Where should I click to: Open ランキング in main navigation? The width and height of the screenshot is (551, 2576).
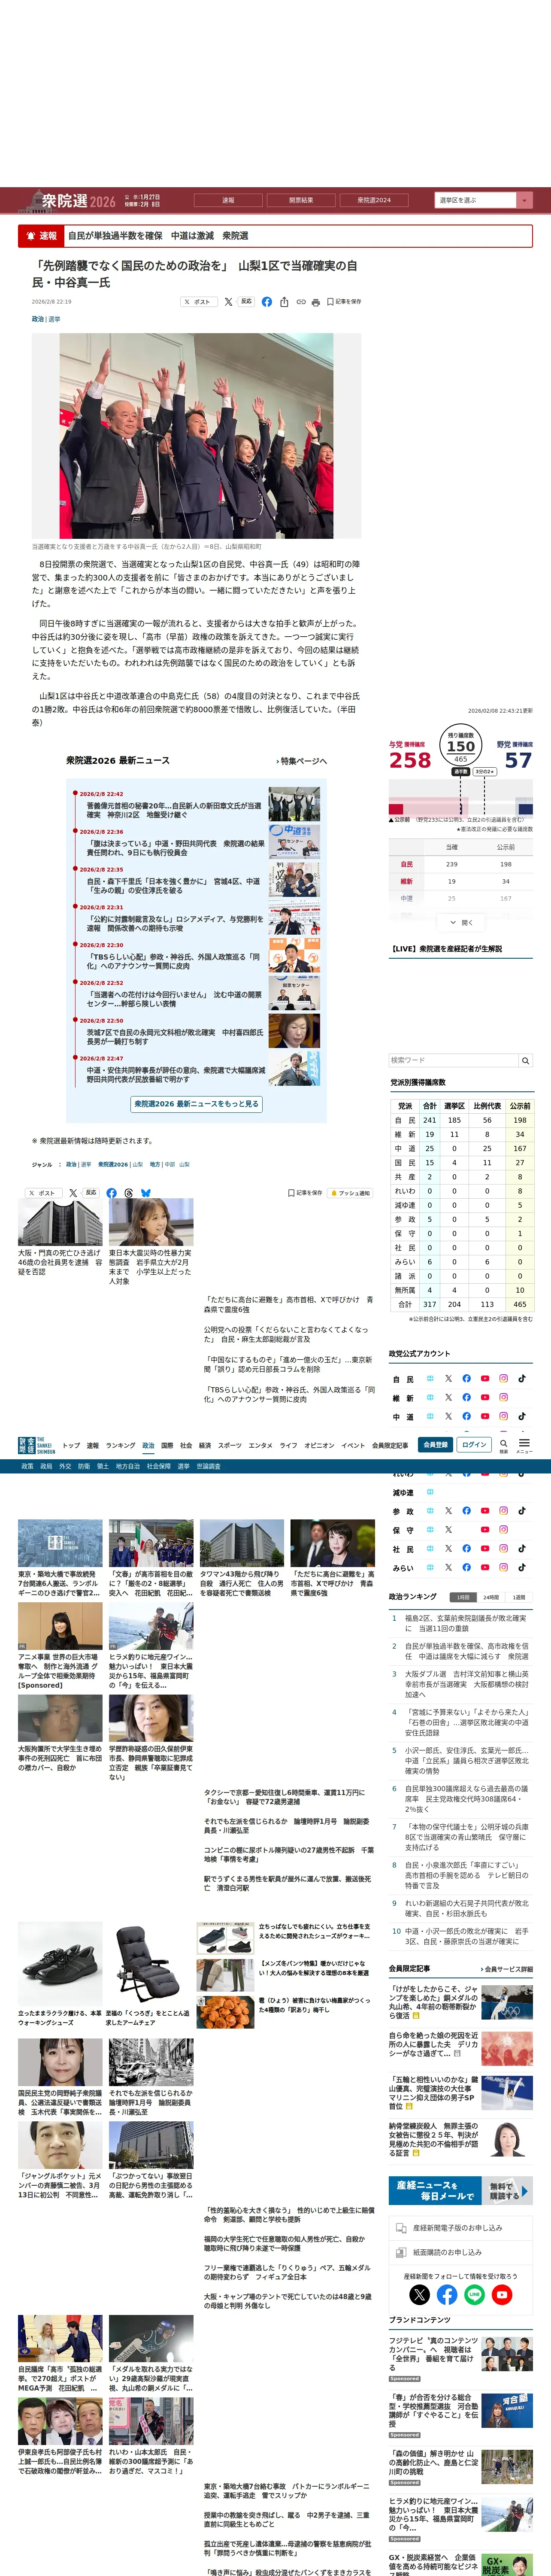[x=120, y=1445]
